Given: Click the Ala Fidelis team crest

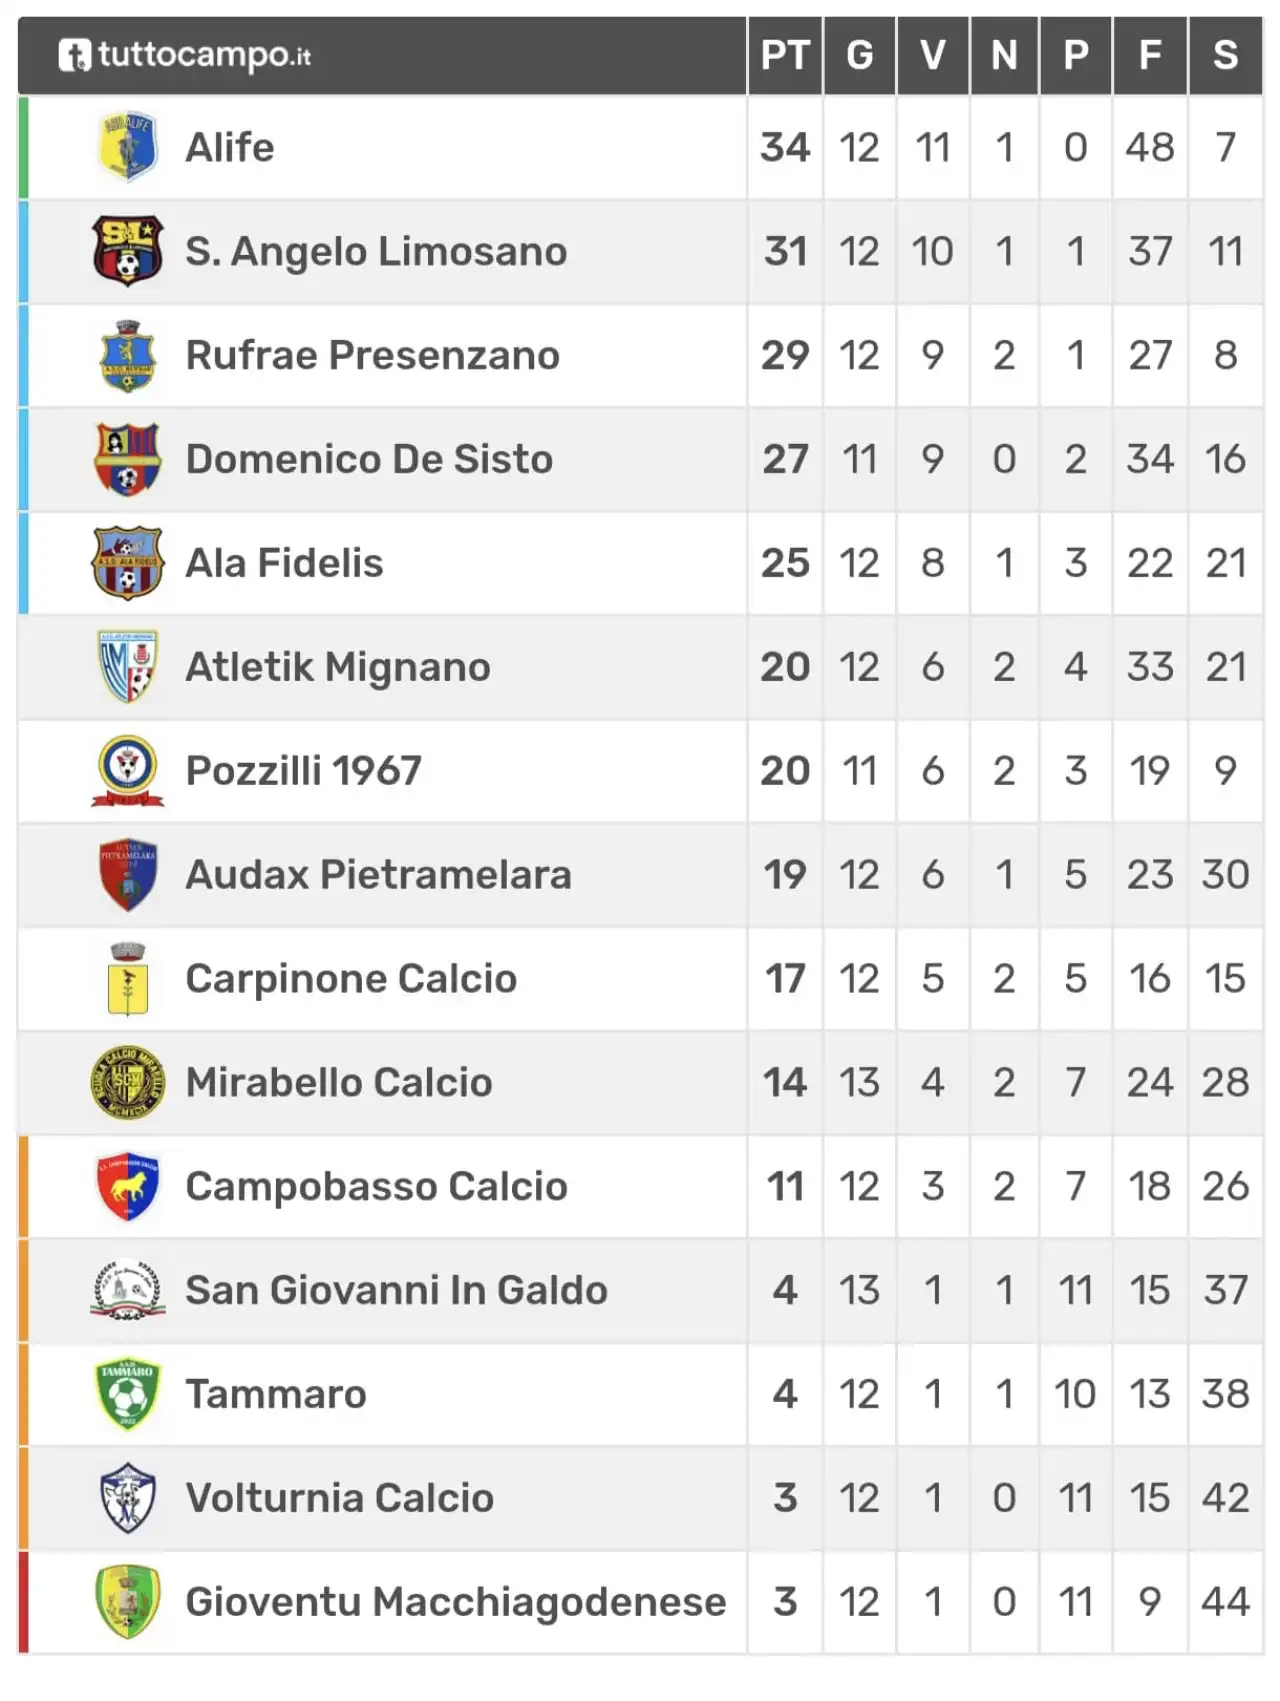Looking at the screenshot, I should click(x=127, y=563).
